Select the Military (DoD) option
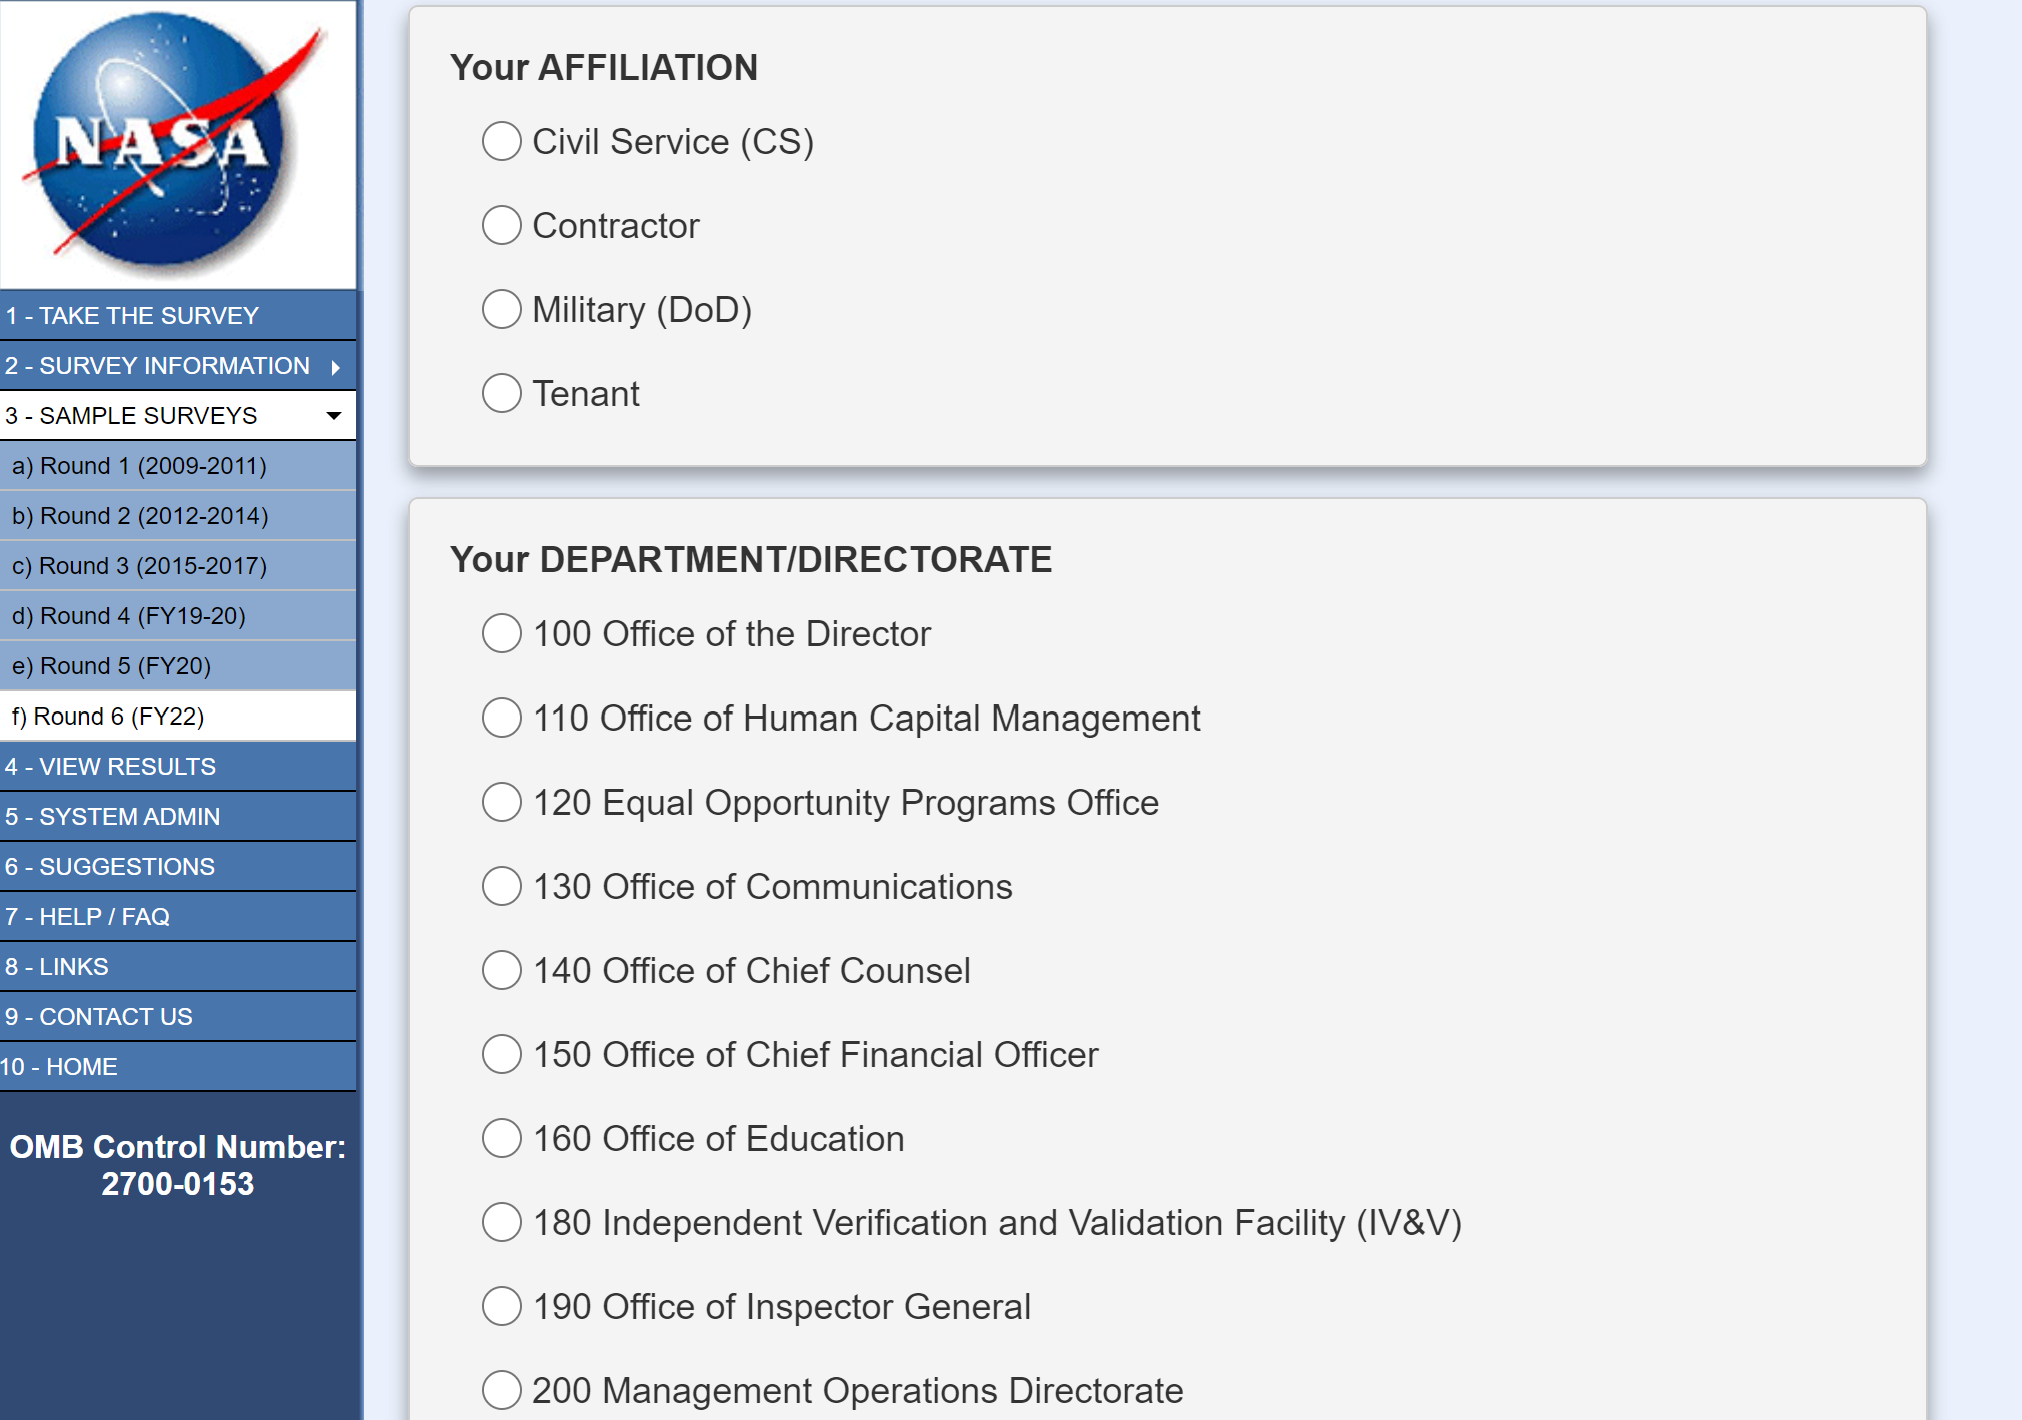Screen dimensions: 2022x1420 (x=502, y=310)
